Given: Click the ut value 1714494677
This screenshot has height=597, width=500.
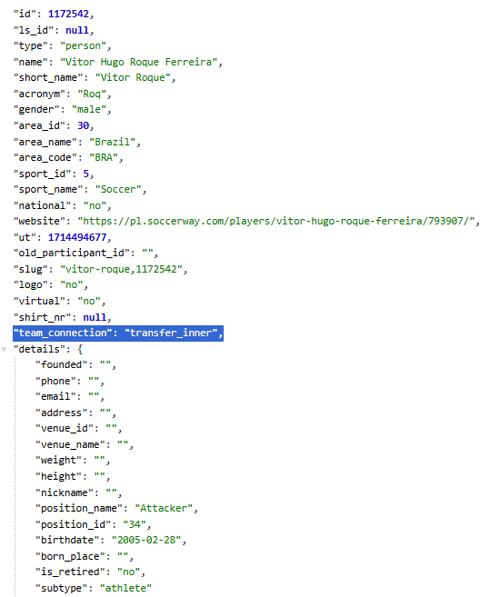Looking at the screenshot, I should [77, 238].
